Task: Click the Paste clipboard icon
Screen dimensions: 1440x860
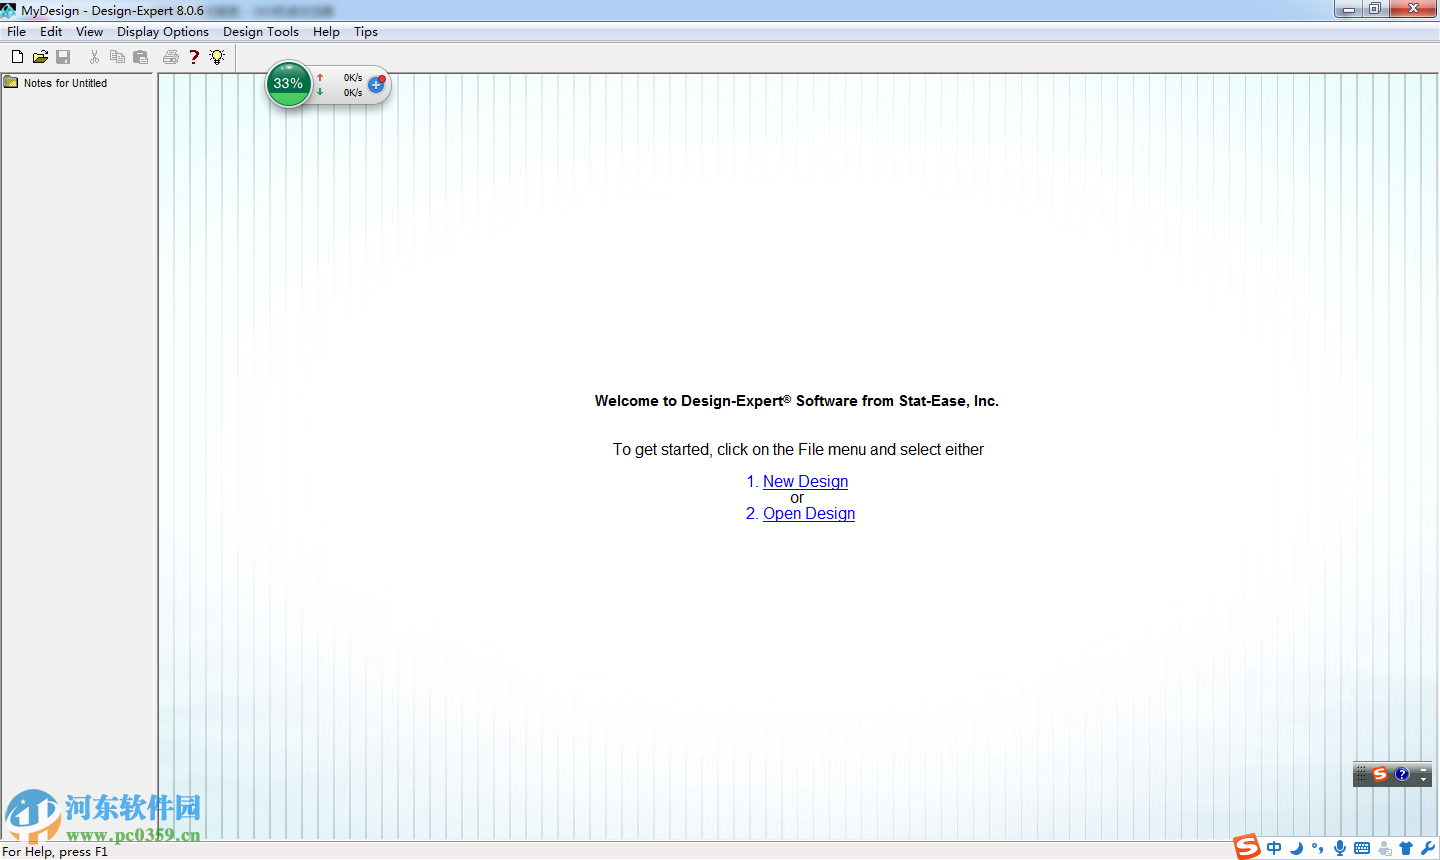Action: tap(140, 57)
